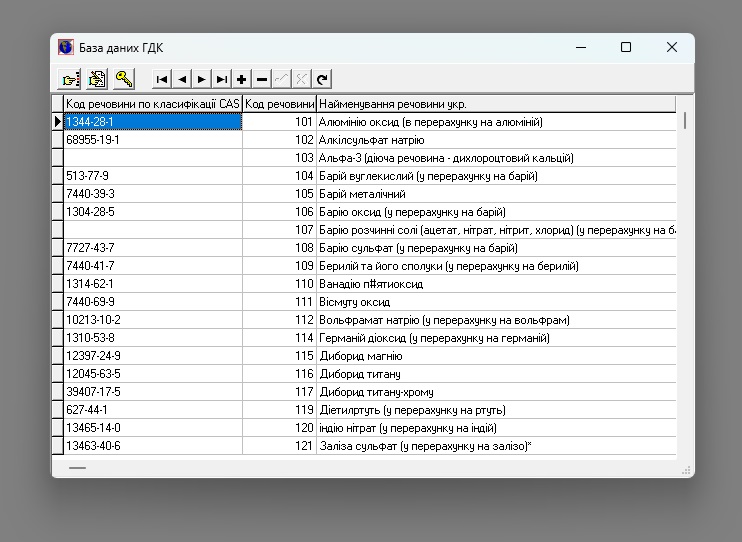The image size is (742, 542).
Task: Refresh data with the circular arrow button
Action: 322,79
